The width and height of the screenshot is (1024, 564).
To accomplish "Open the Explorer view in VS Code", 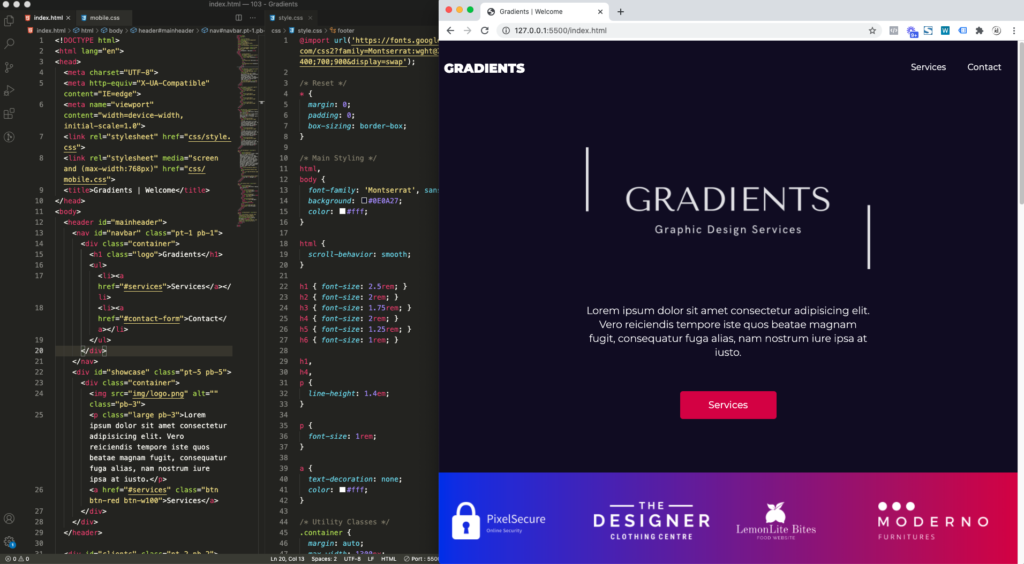I will coord(9,21).
